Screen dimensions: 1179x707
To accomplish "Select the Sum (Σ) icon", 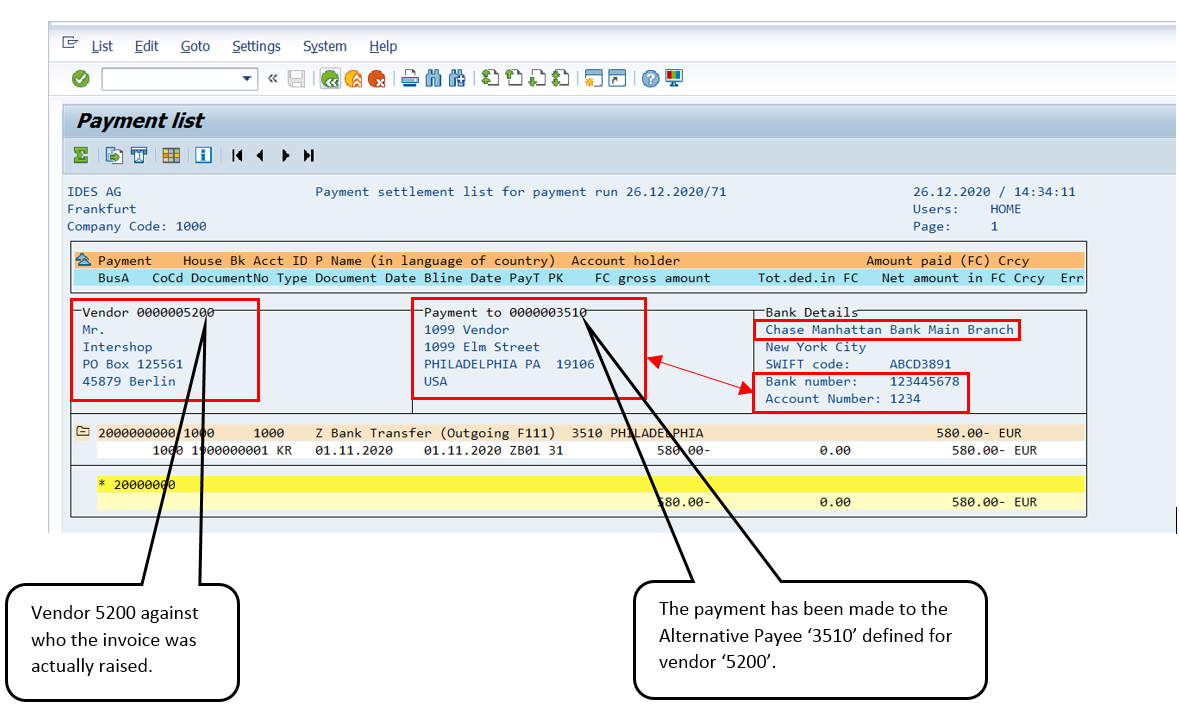I will click(80, 155).
